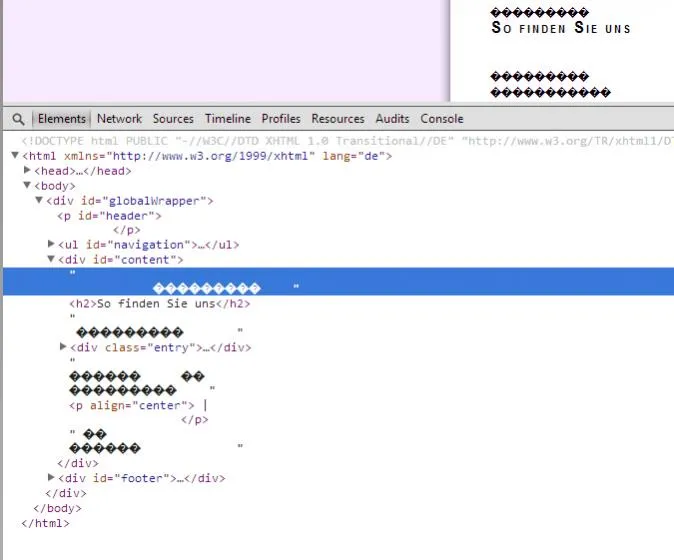Open the Network tab
Image resolution: width=674 pixels, height=560 pixels.
119,119
